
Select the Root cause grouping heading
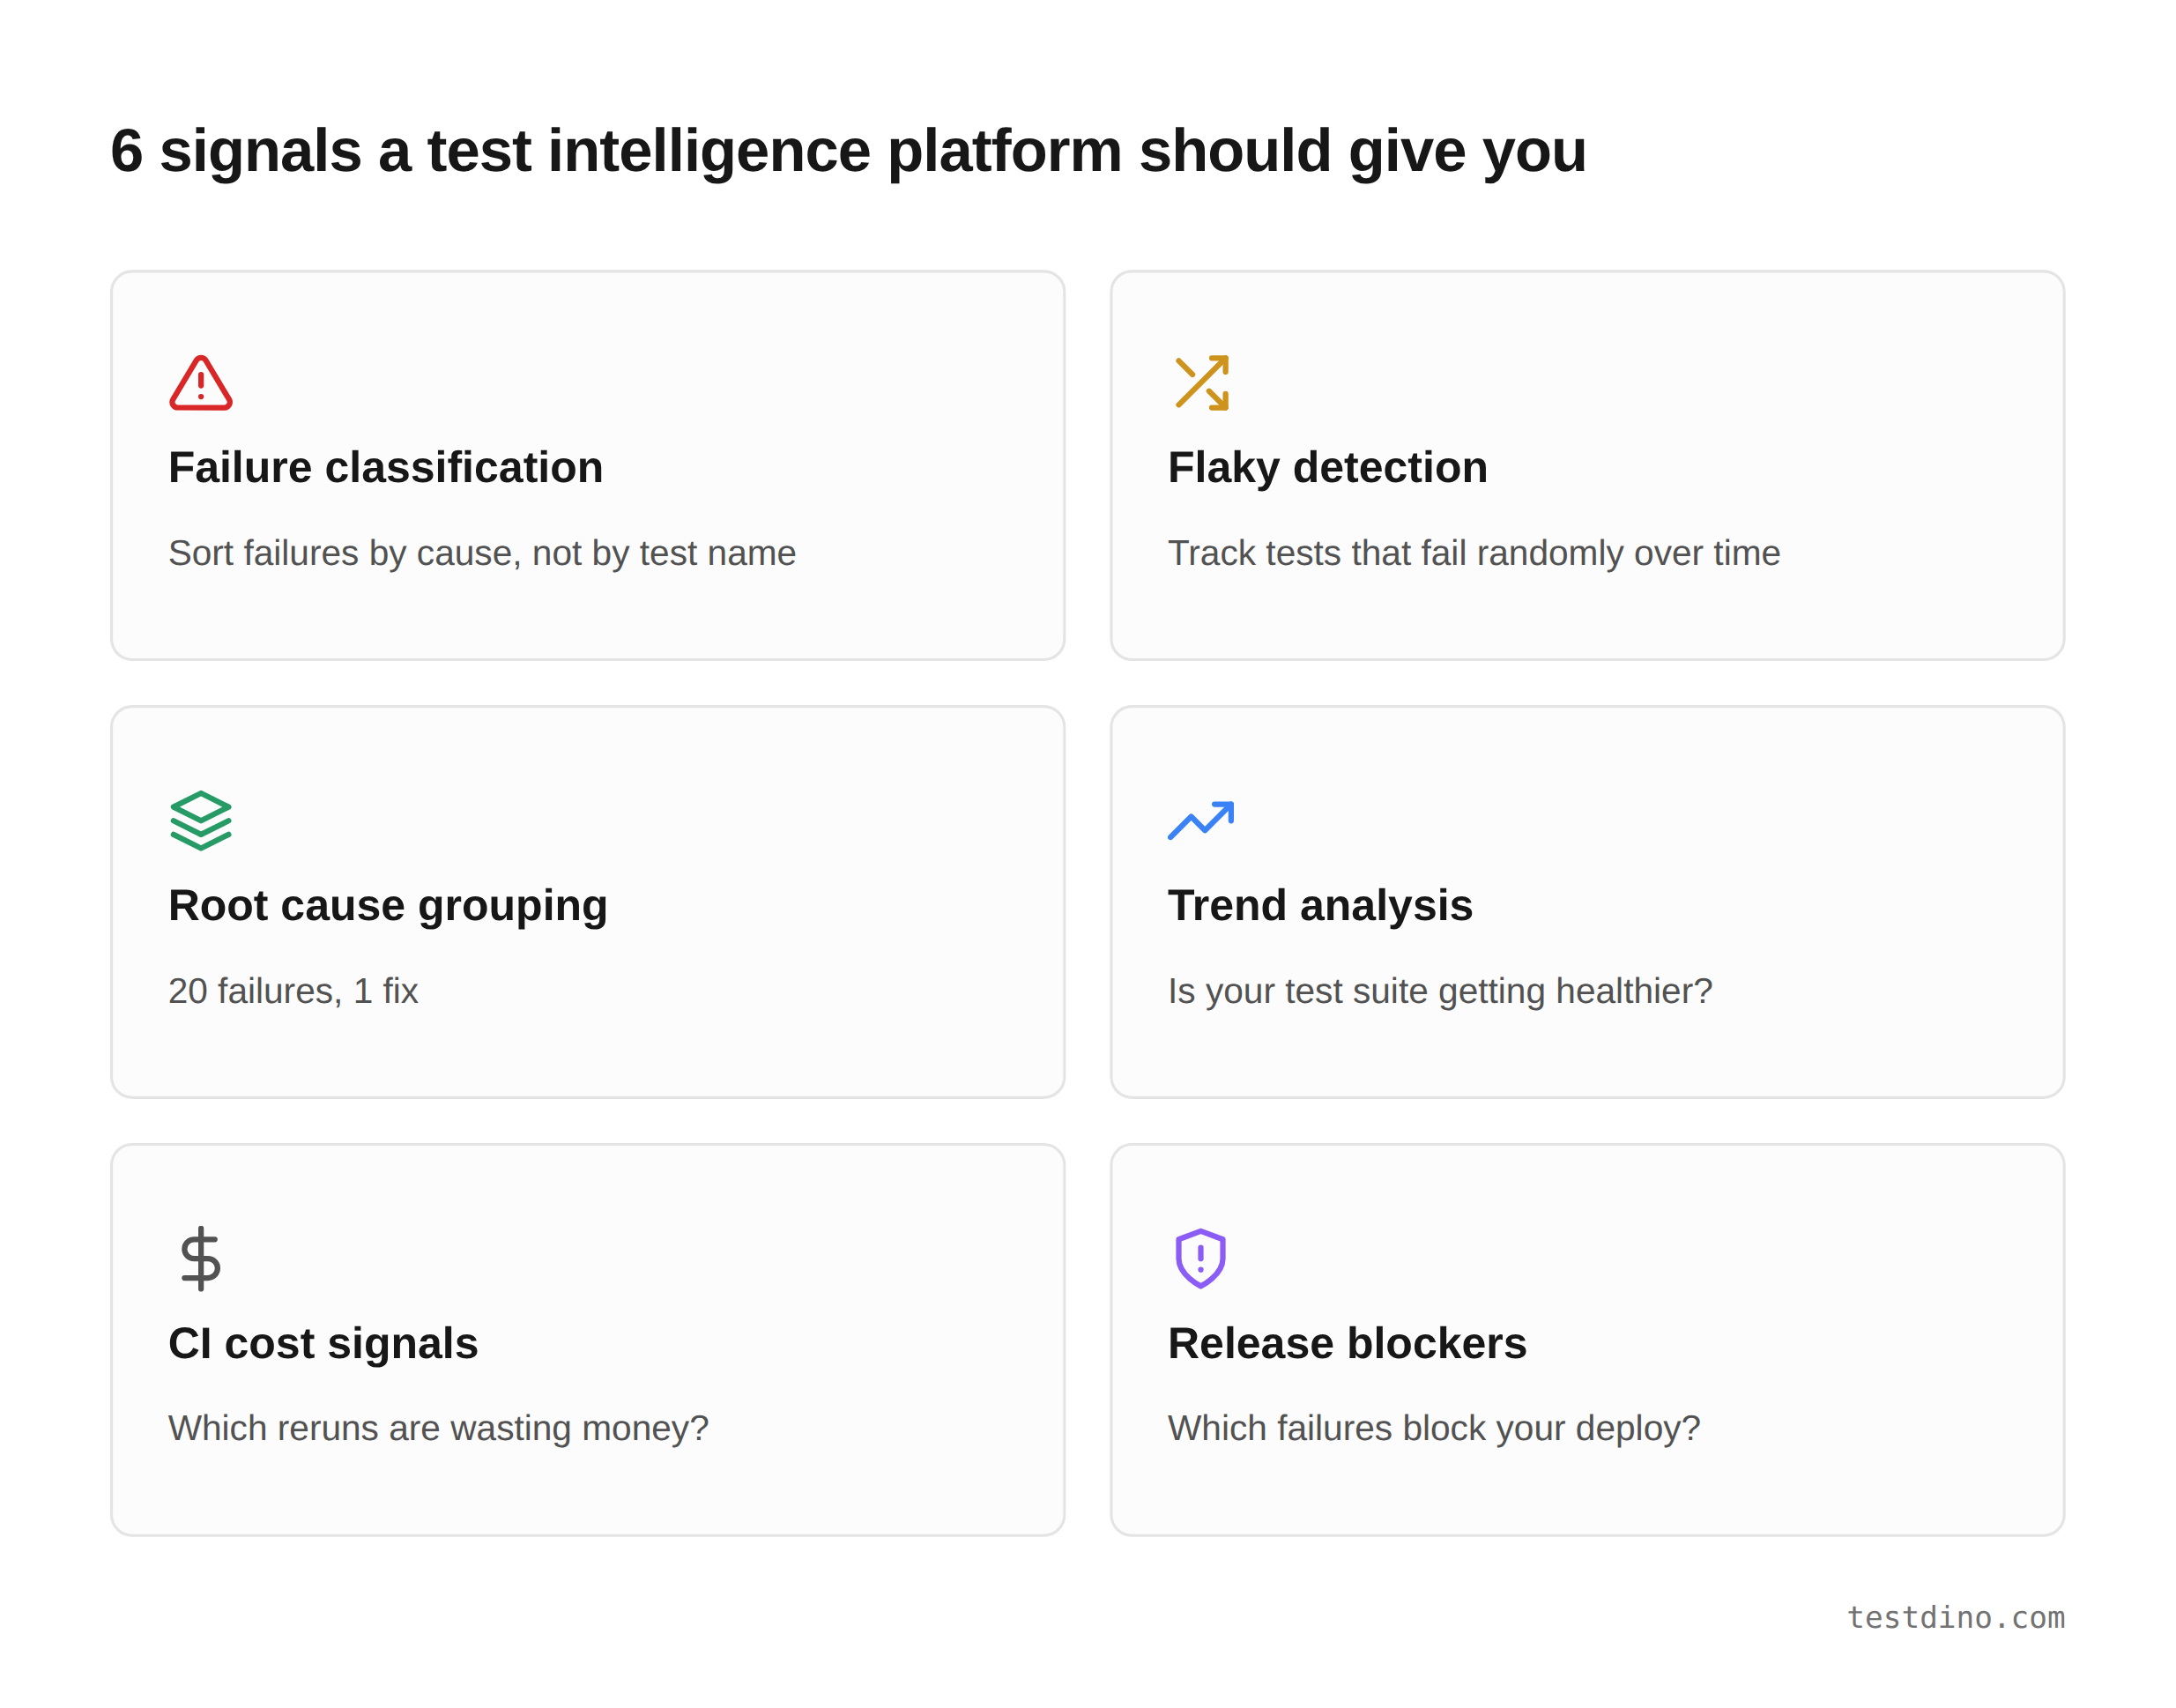387,905
